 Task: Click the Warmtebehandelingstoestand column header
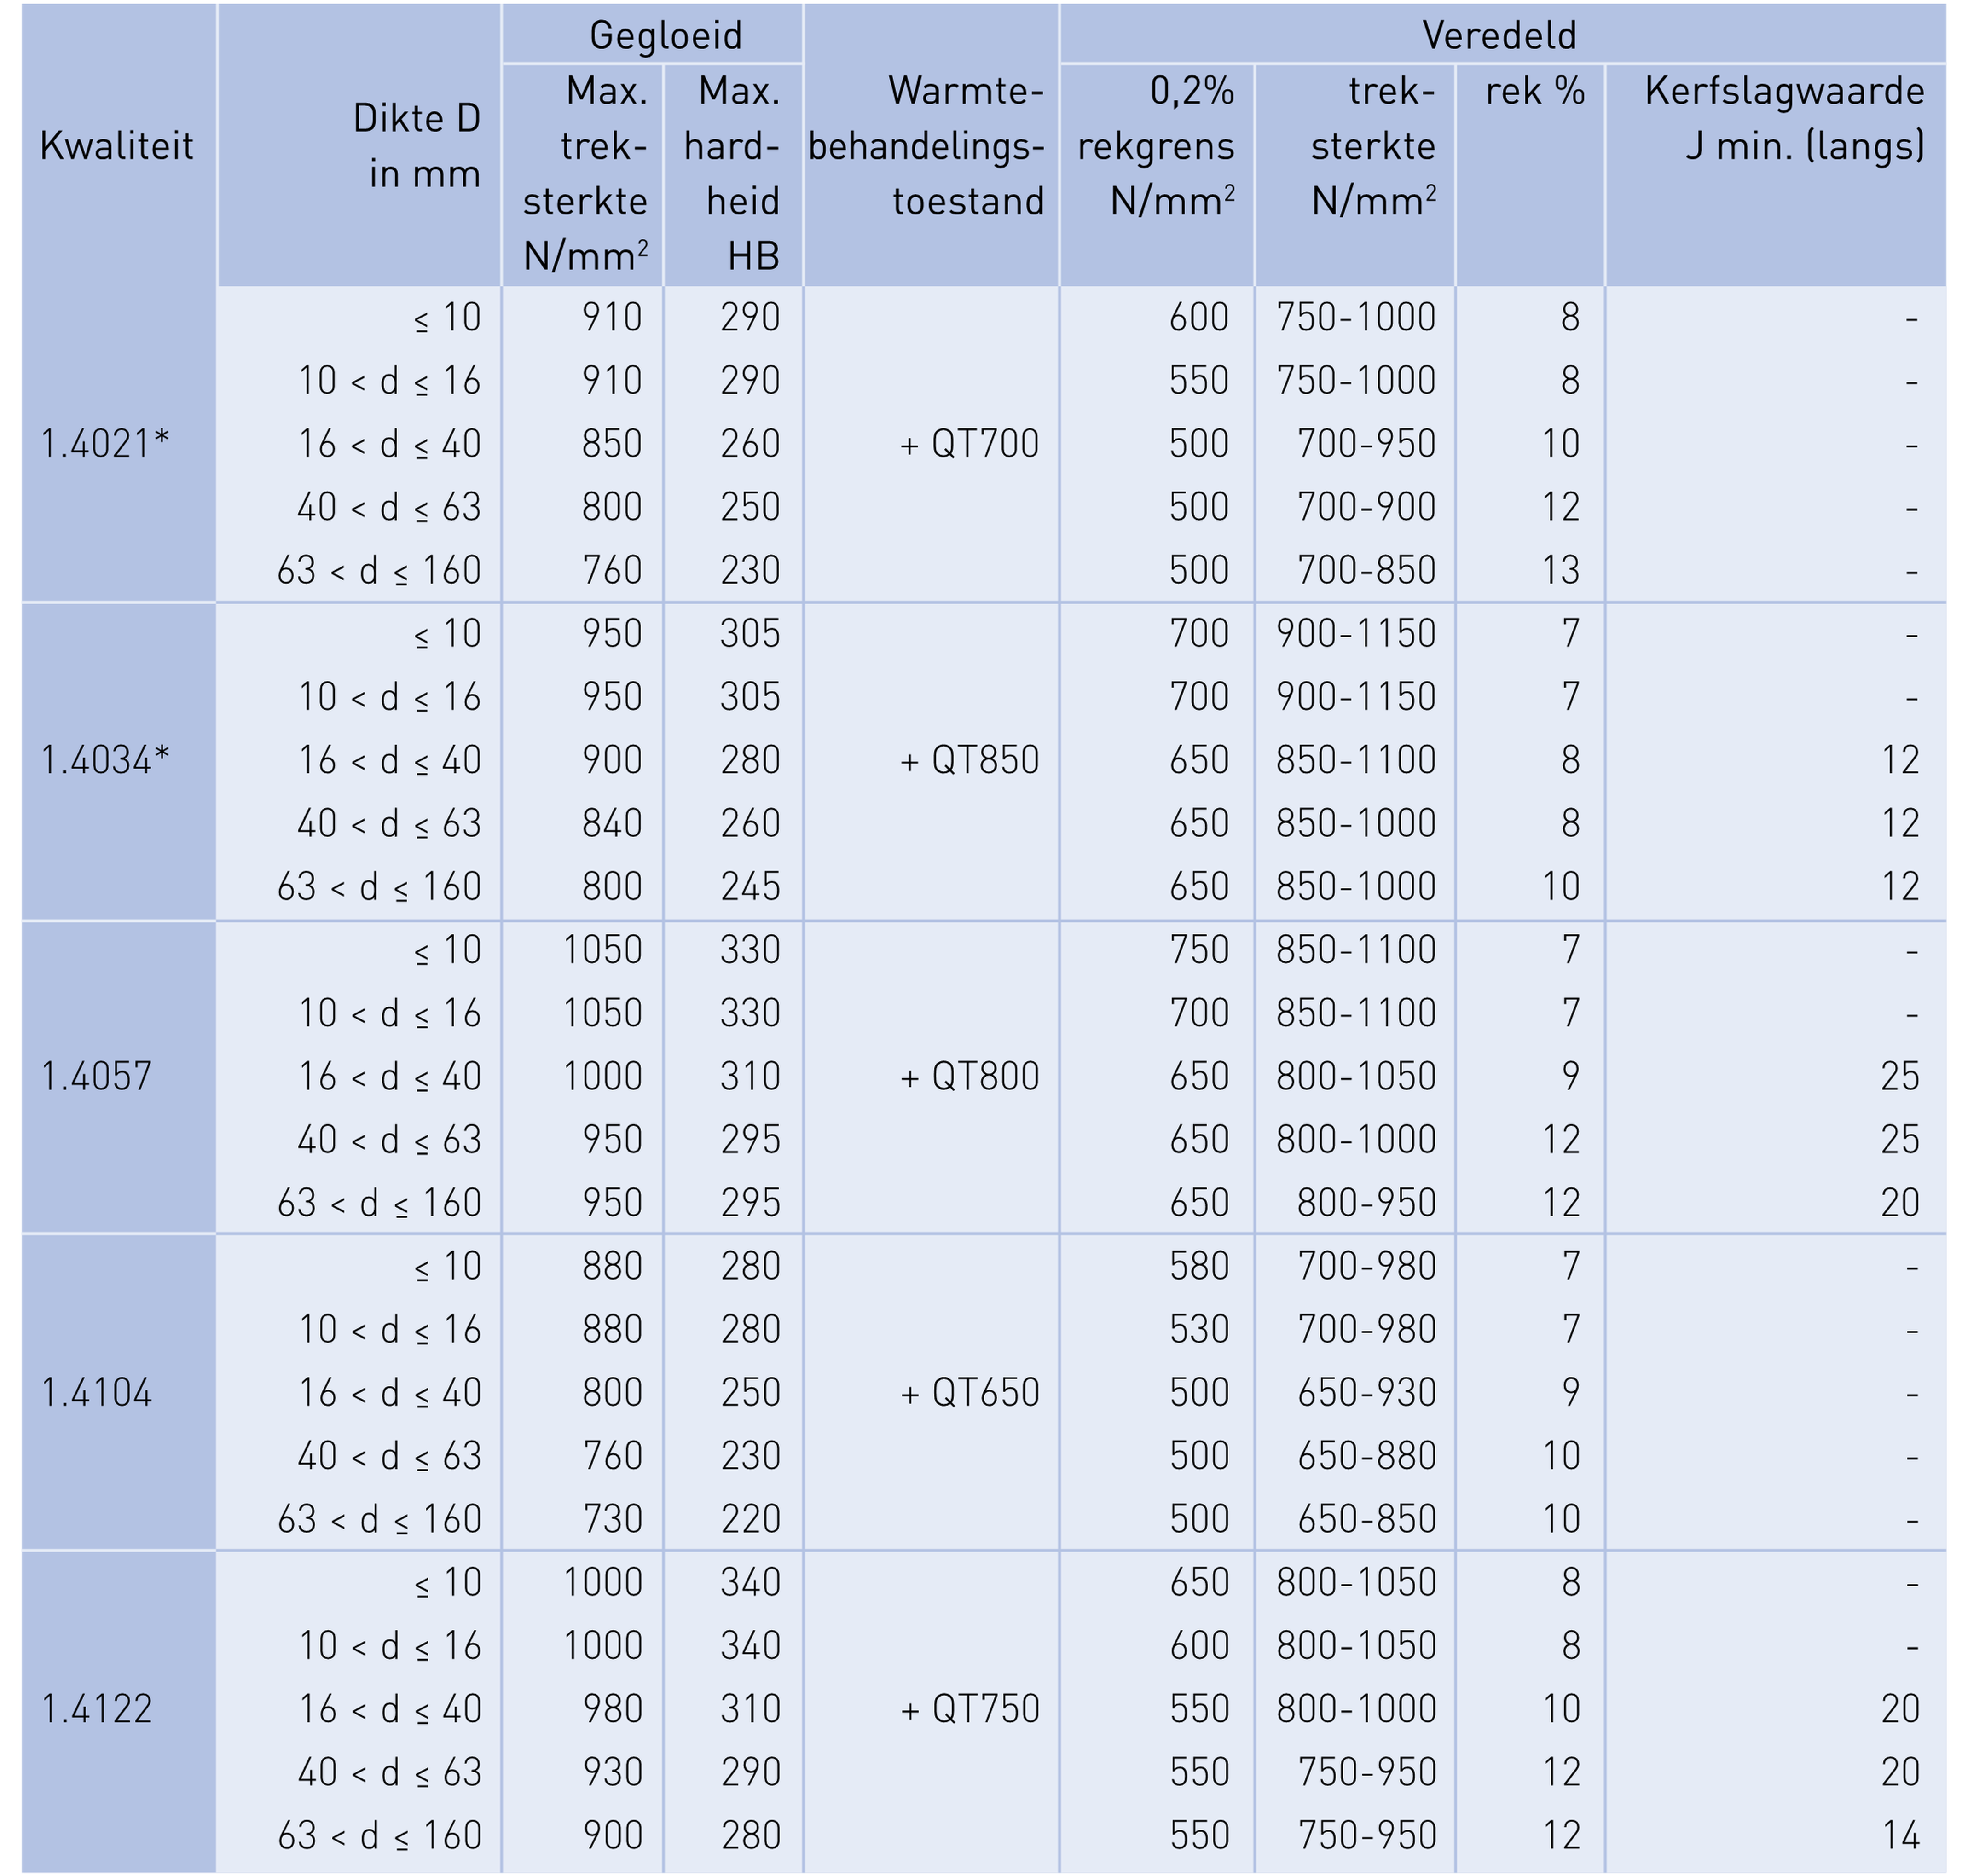coord(928,146)
